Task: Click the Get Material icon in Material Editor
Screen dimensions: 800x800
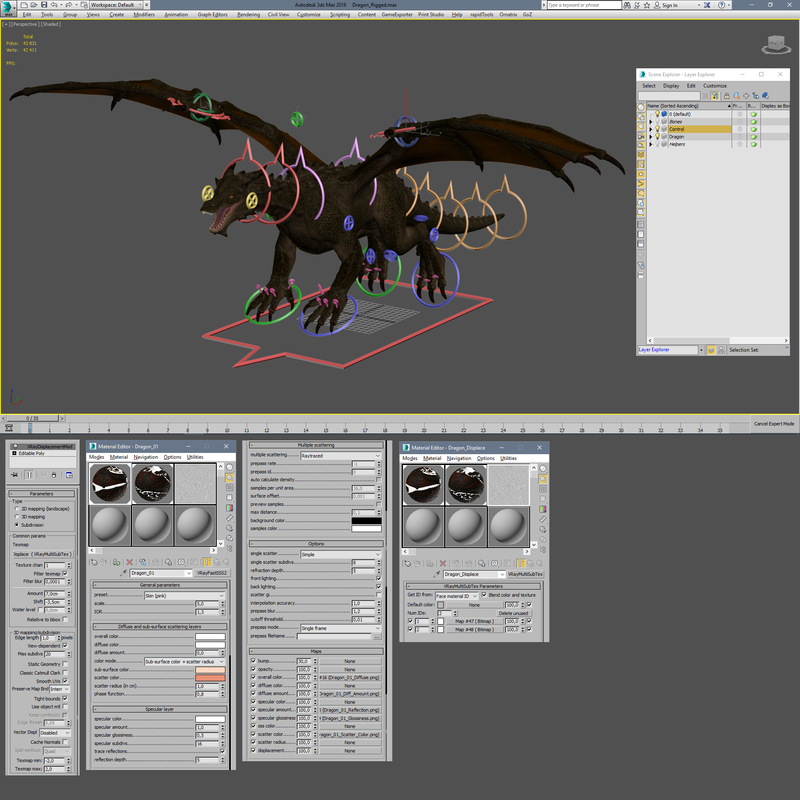Action: pos(94,561)
